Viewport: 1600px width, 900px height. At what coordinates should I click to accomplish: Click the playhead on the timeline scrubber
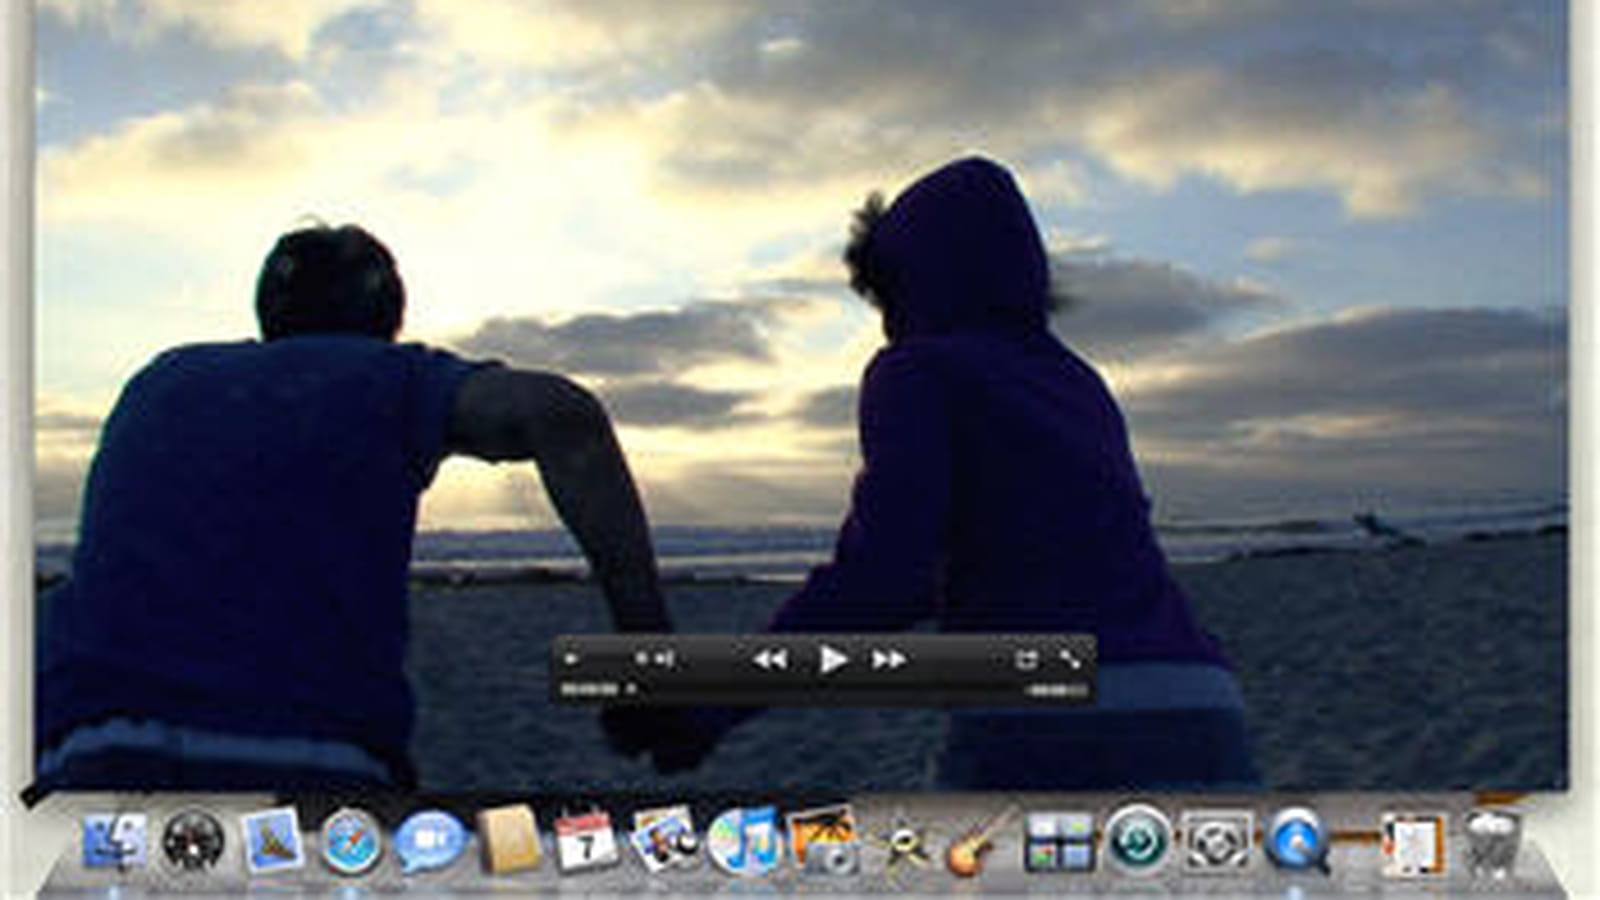pos(631,689)
